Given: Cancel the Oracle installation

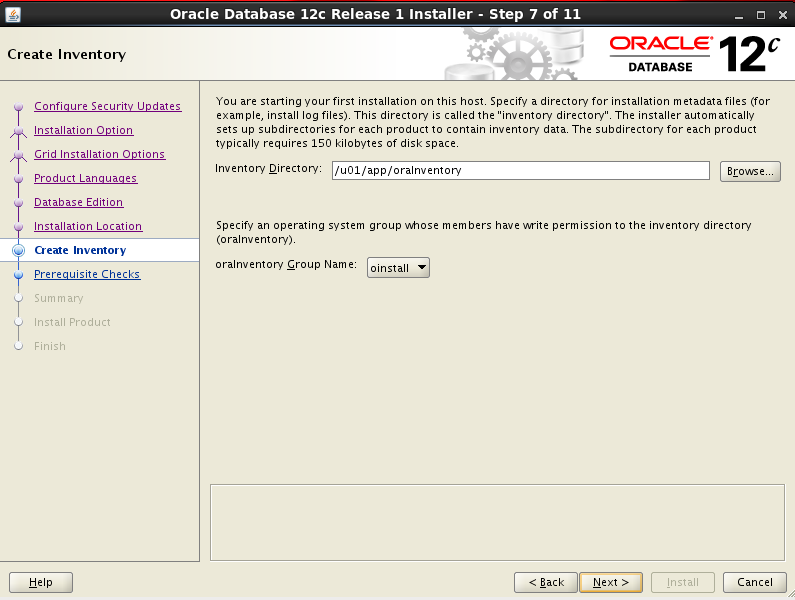Looking at the screenshot, I should click(754, 582).
